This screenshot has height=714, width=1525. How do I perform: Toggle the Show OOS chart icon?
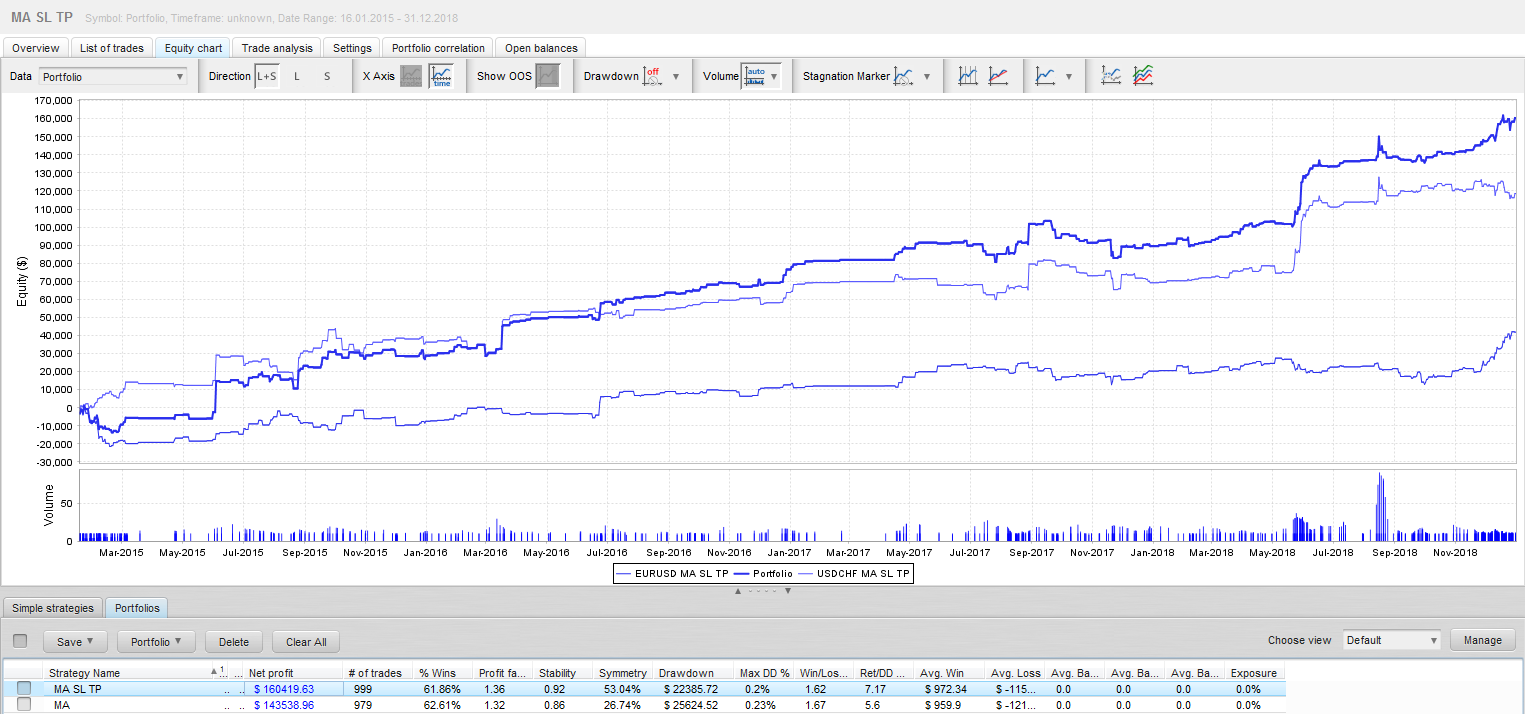(547, 76)
